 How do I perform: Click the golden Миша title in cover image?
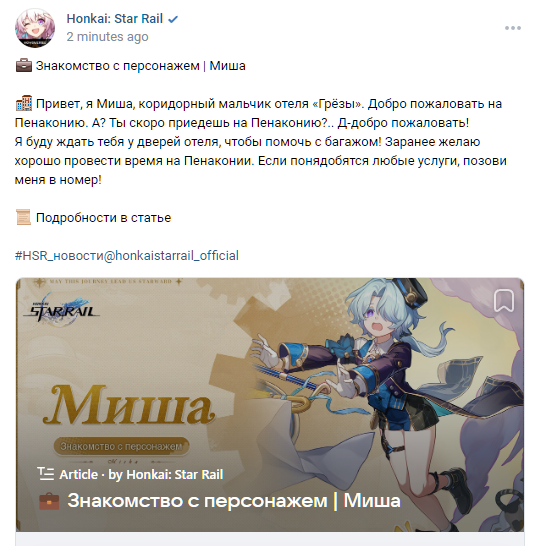(x=129, y=406)
